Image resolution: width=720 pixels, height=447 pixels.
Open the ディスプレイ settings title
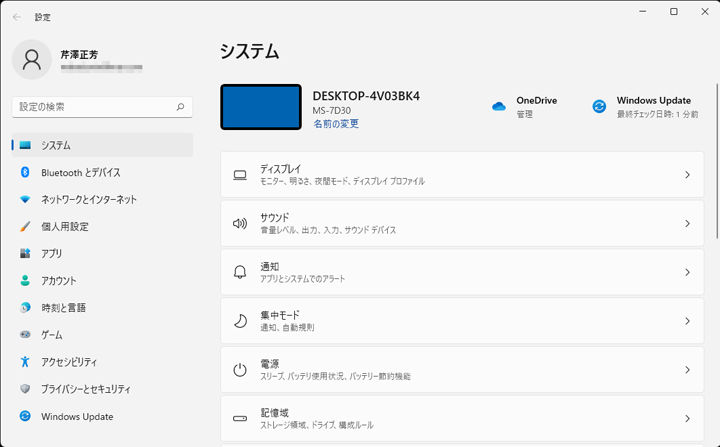281,169
